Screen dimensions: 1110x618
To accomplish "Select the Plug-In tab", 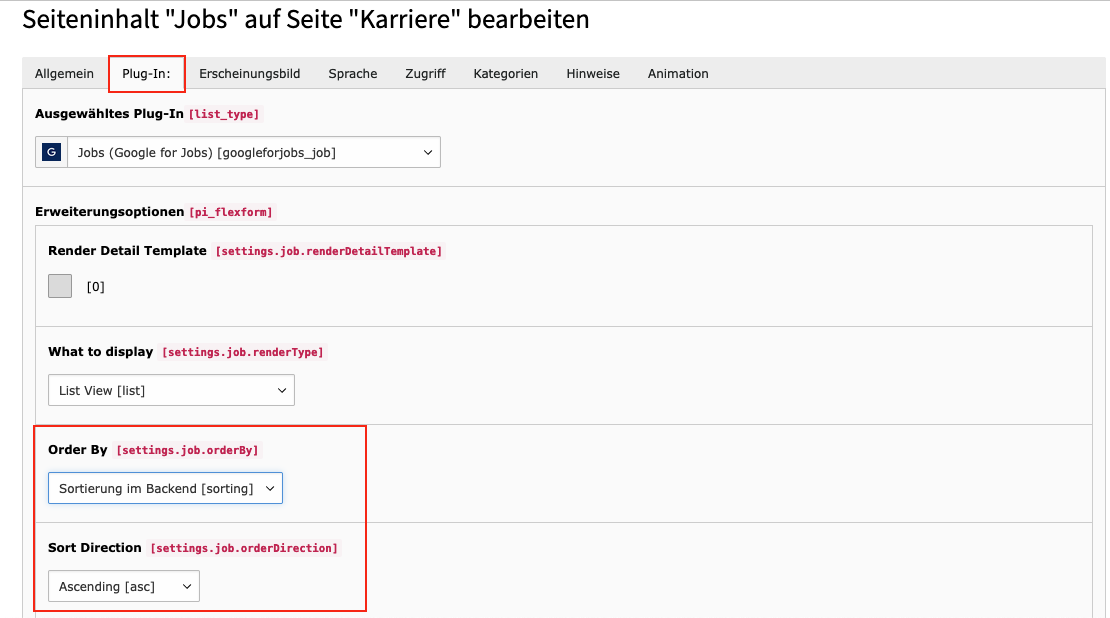I will tap(147, 74).
